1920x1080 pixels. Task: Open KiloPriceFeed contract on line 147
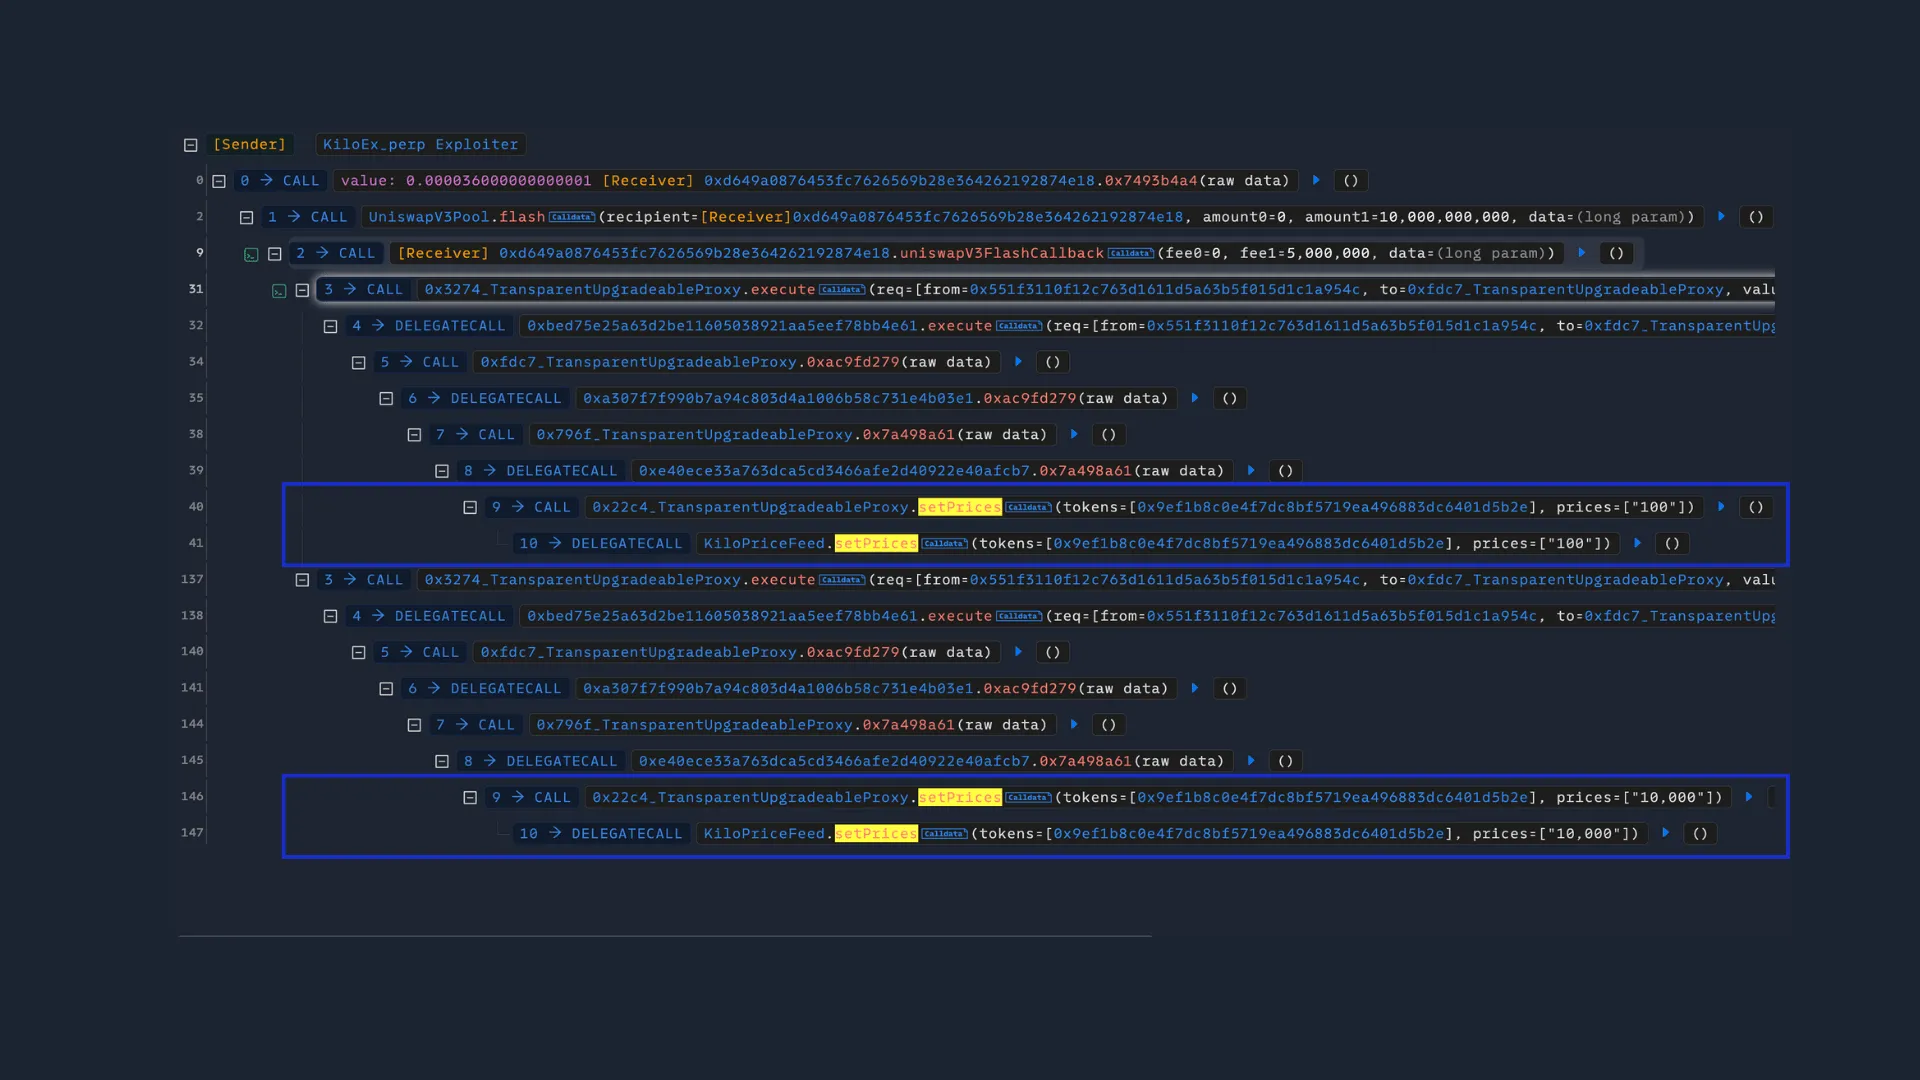764,833
